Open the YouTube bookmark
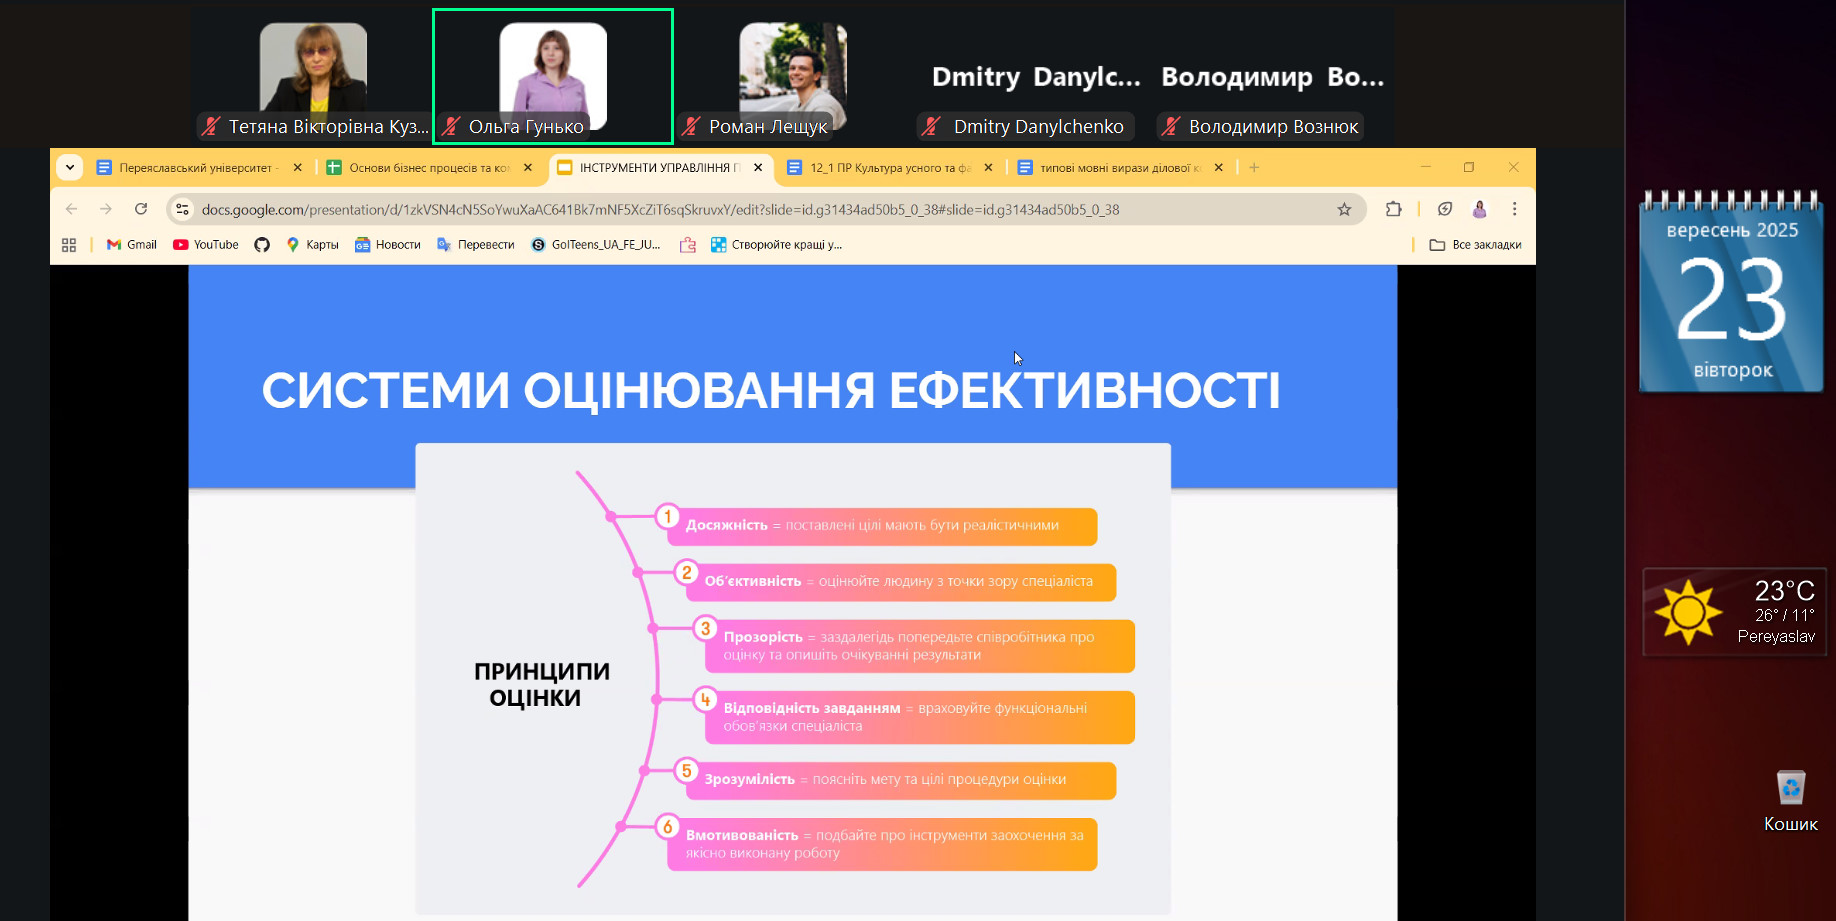The image size is (1836, 921). (206, 245)
